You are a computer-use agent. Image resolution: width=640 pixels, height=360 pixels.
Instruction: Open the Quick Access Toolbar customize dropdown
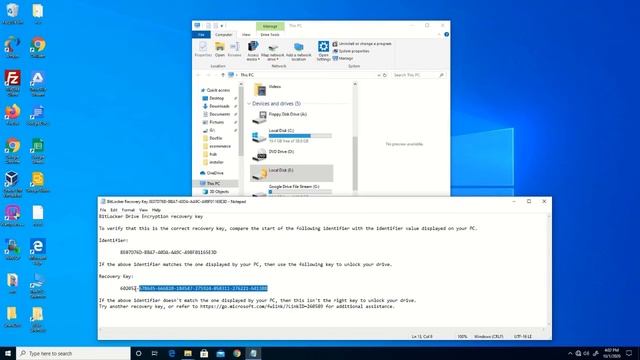pyautogui.click(x=222, y=26)
